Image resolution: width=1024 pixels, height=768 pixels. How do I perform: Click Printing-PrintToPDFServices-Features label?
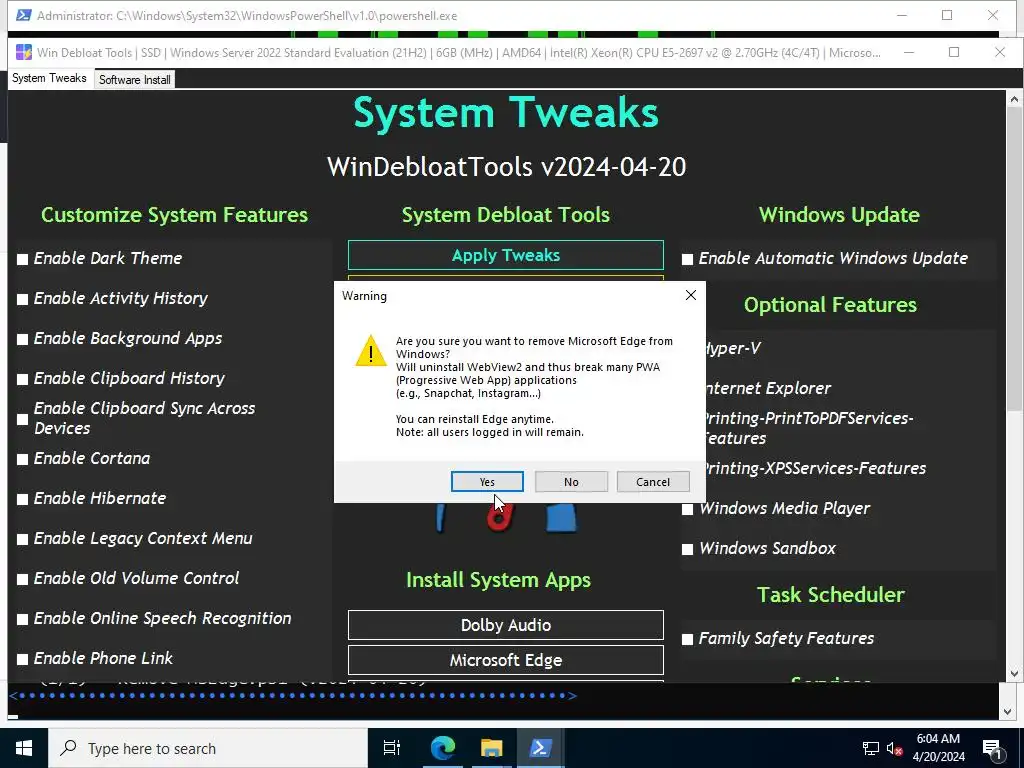tap(810, 428)
